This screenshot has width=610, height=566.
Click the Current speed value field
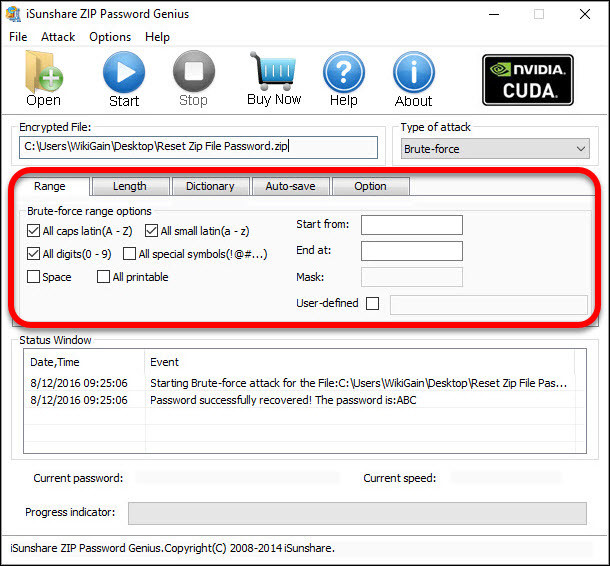(x=505, y=478)
